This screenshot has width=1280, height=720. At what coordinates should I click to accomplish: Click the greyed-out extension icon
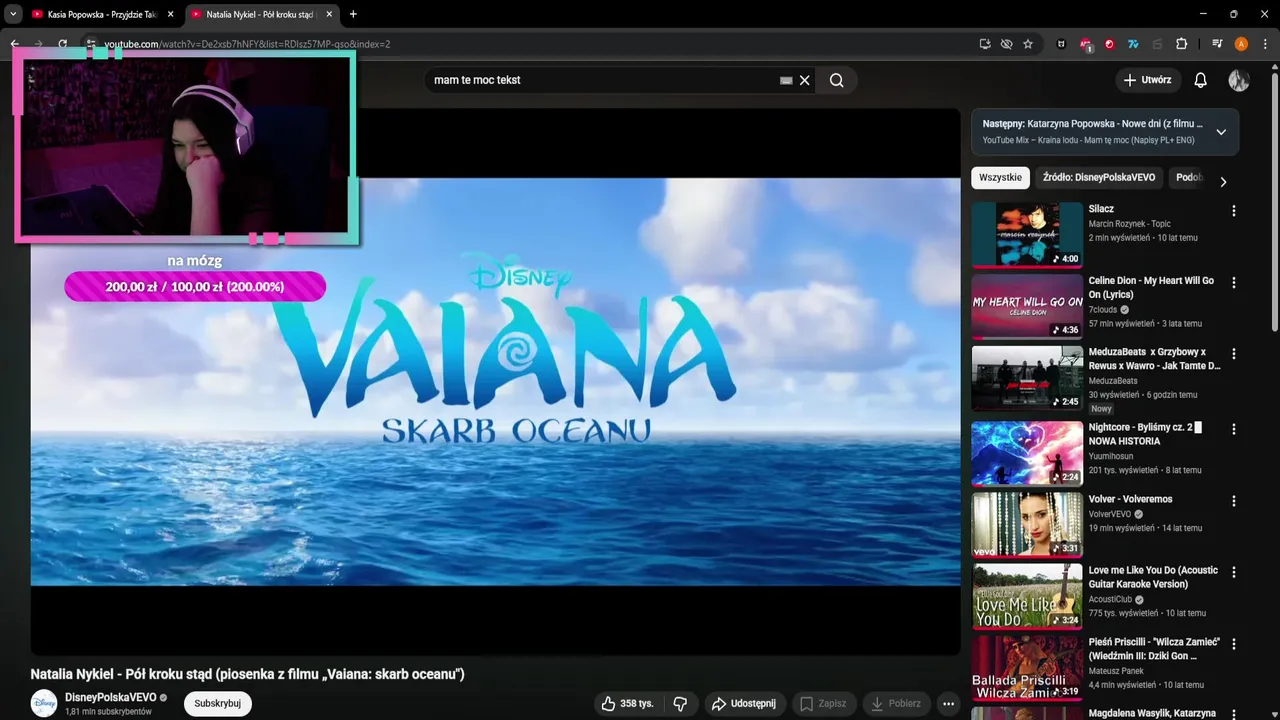coord(1157,44)
